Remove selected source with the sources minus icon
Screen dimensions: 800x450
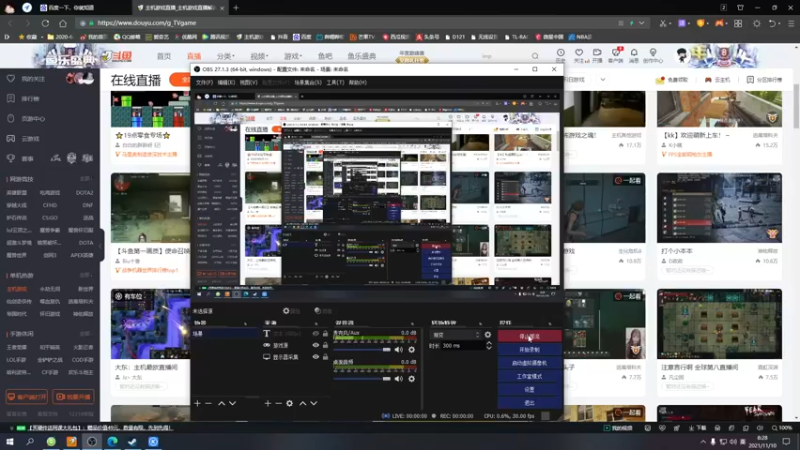[278, 403]
